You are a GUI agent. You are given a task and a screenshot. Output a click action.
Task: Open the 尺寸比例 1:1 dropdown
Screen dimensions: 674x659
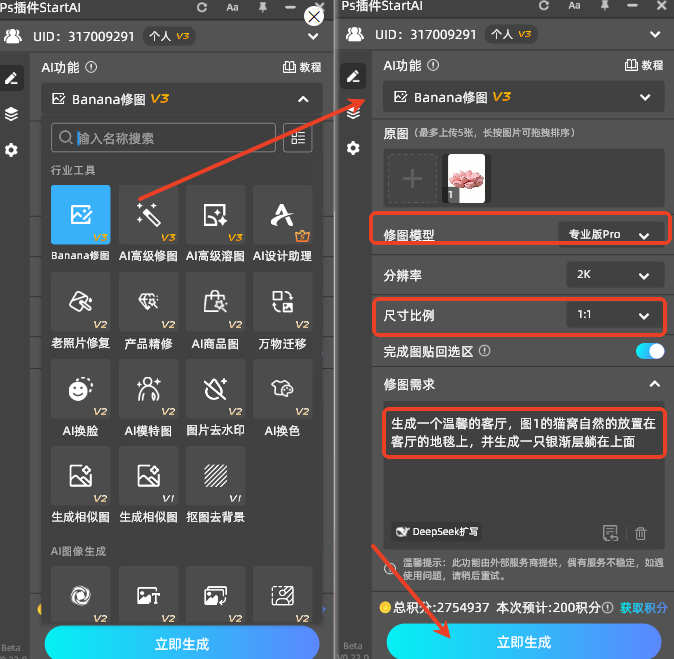pyautogui.click(x=616, y=315)
